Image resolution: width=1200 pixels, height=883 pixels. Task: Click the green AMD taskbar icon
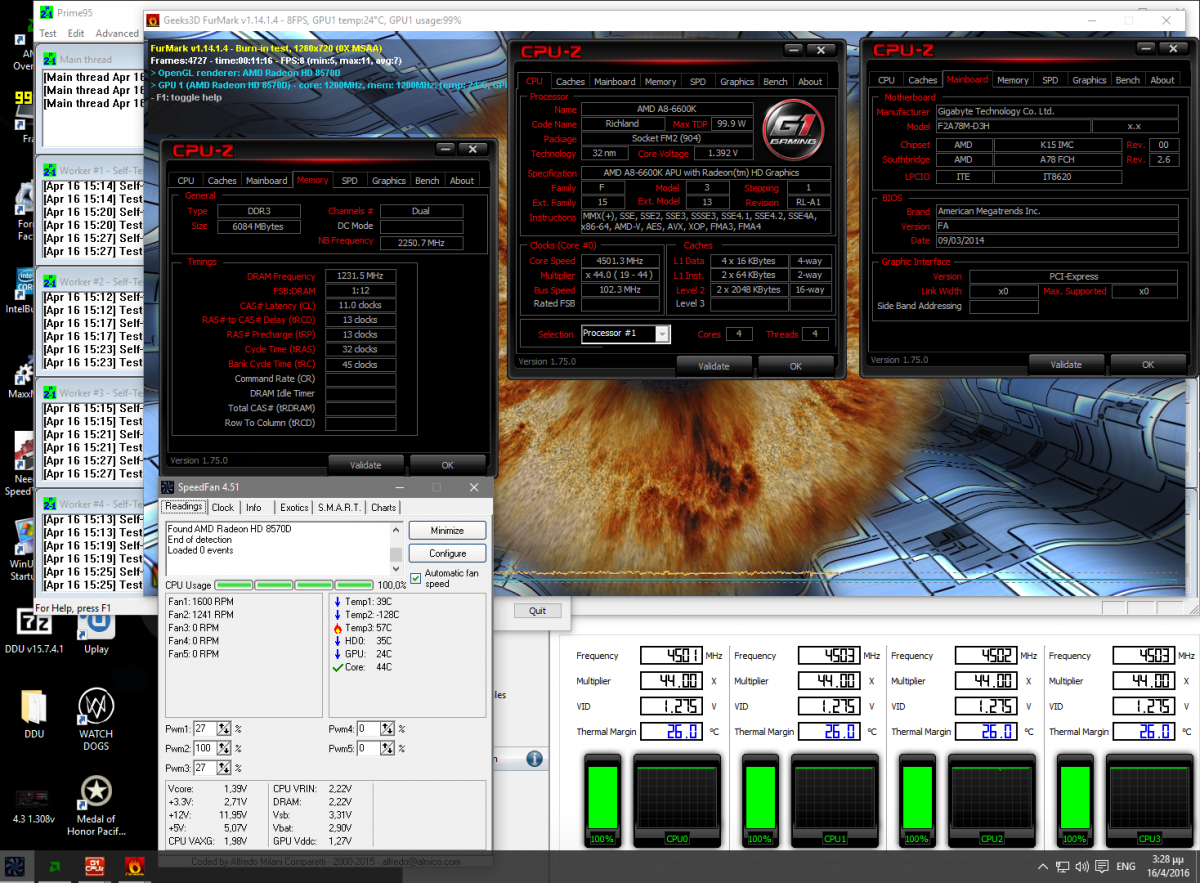(56, 867)
